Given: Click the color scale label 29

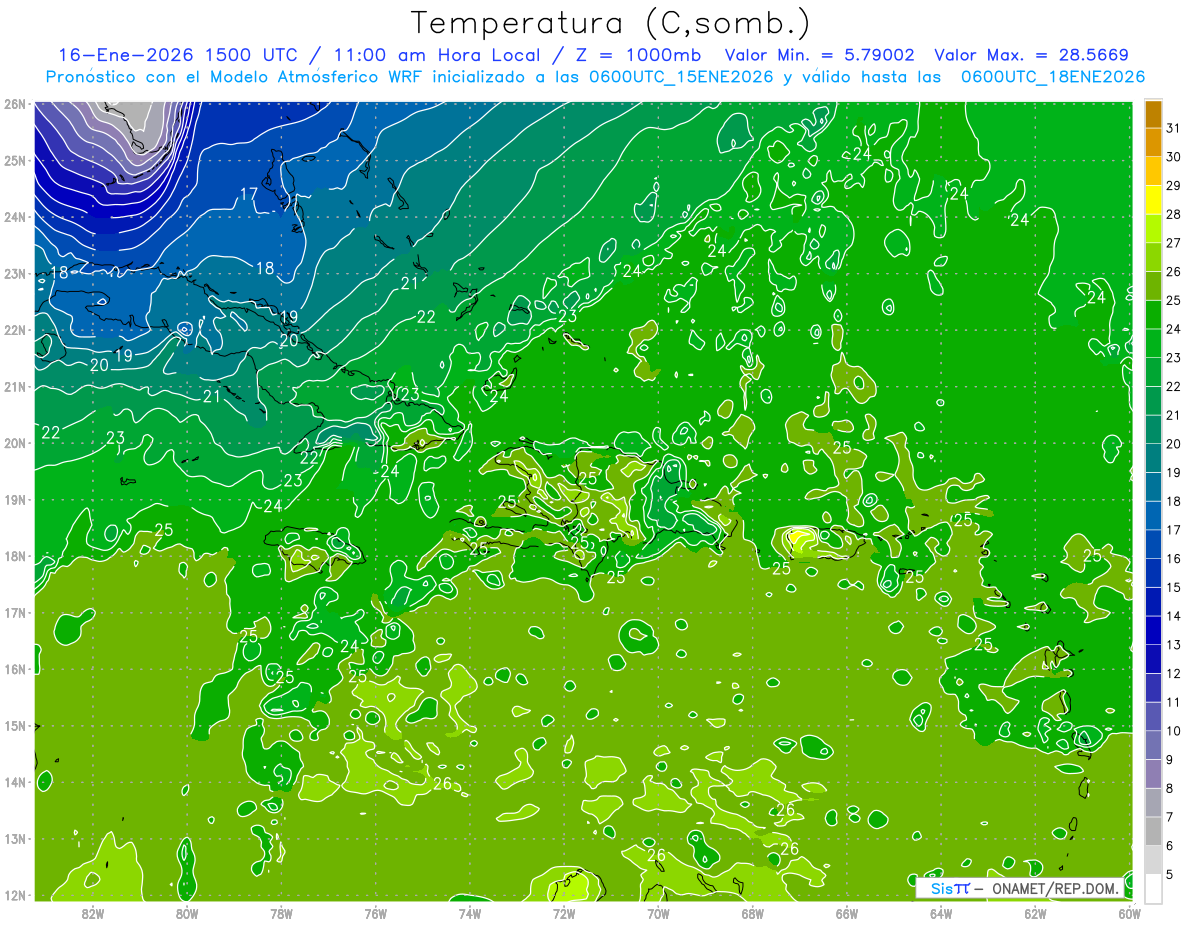Looking at the screenshot, I should pos(1173,185).
